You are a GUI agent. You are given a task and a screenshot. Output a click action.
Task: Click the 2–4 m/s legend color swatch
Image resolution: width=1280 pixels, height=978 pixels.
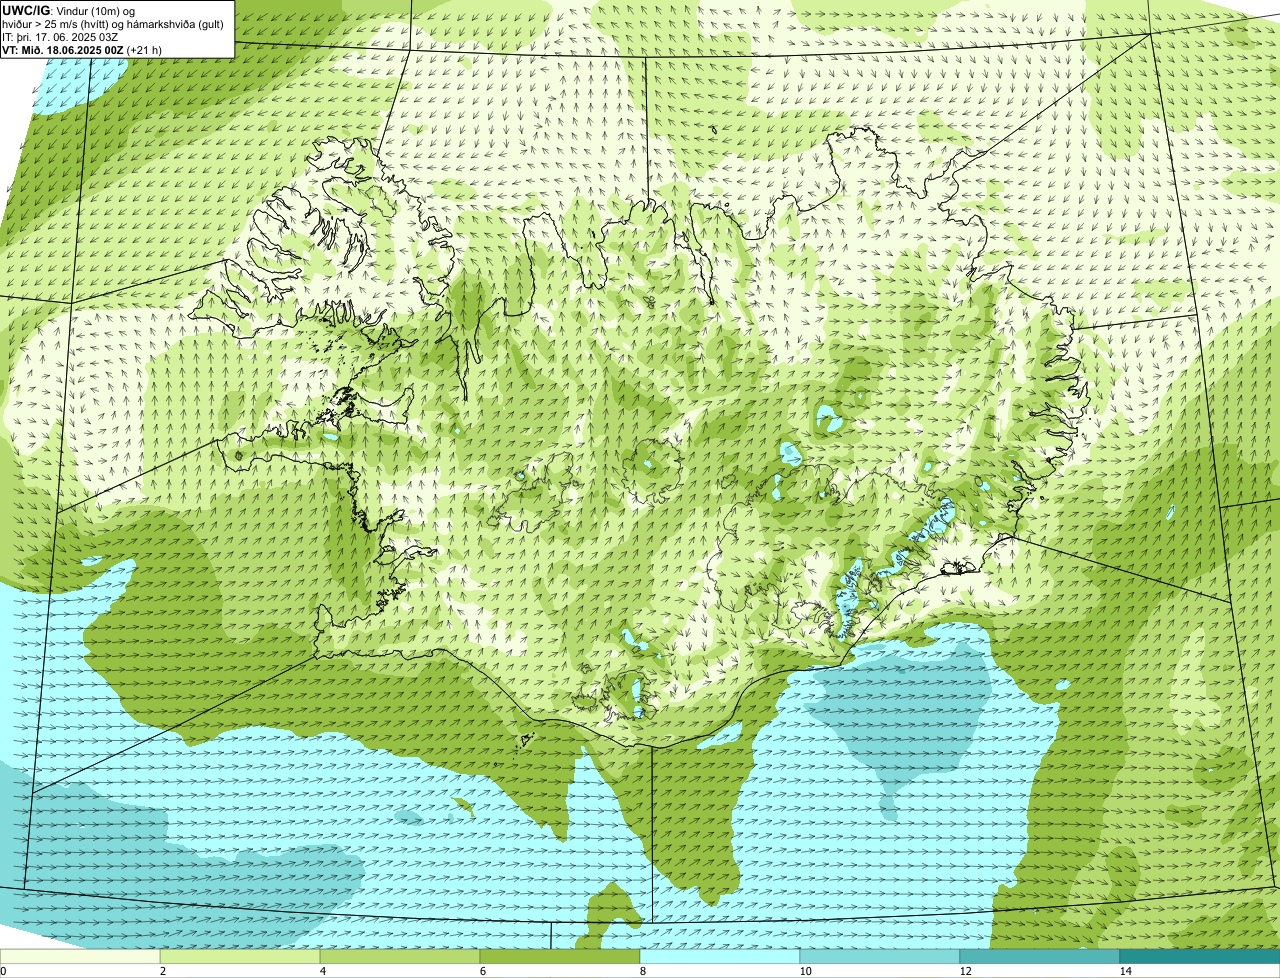pyautogui.click(x=240, y=956)
